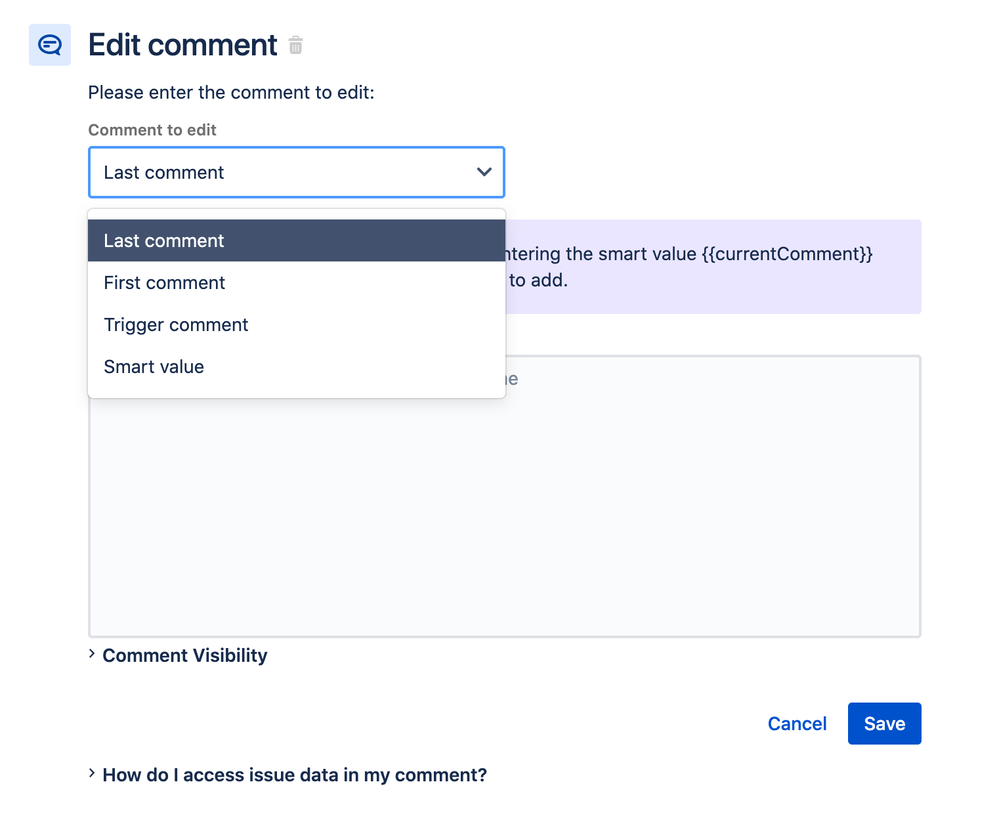
Task: Open the Comment to edit select field
Action: 280,172
